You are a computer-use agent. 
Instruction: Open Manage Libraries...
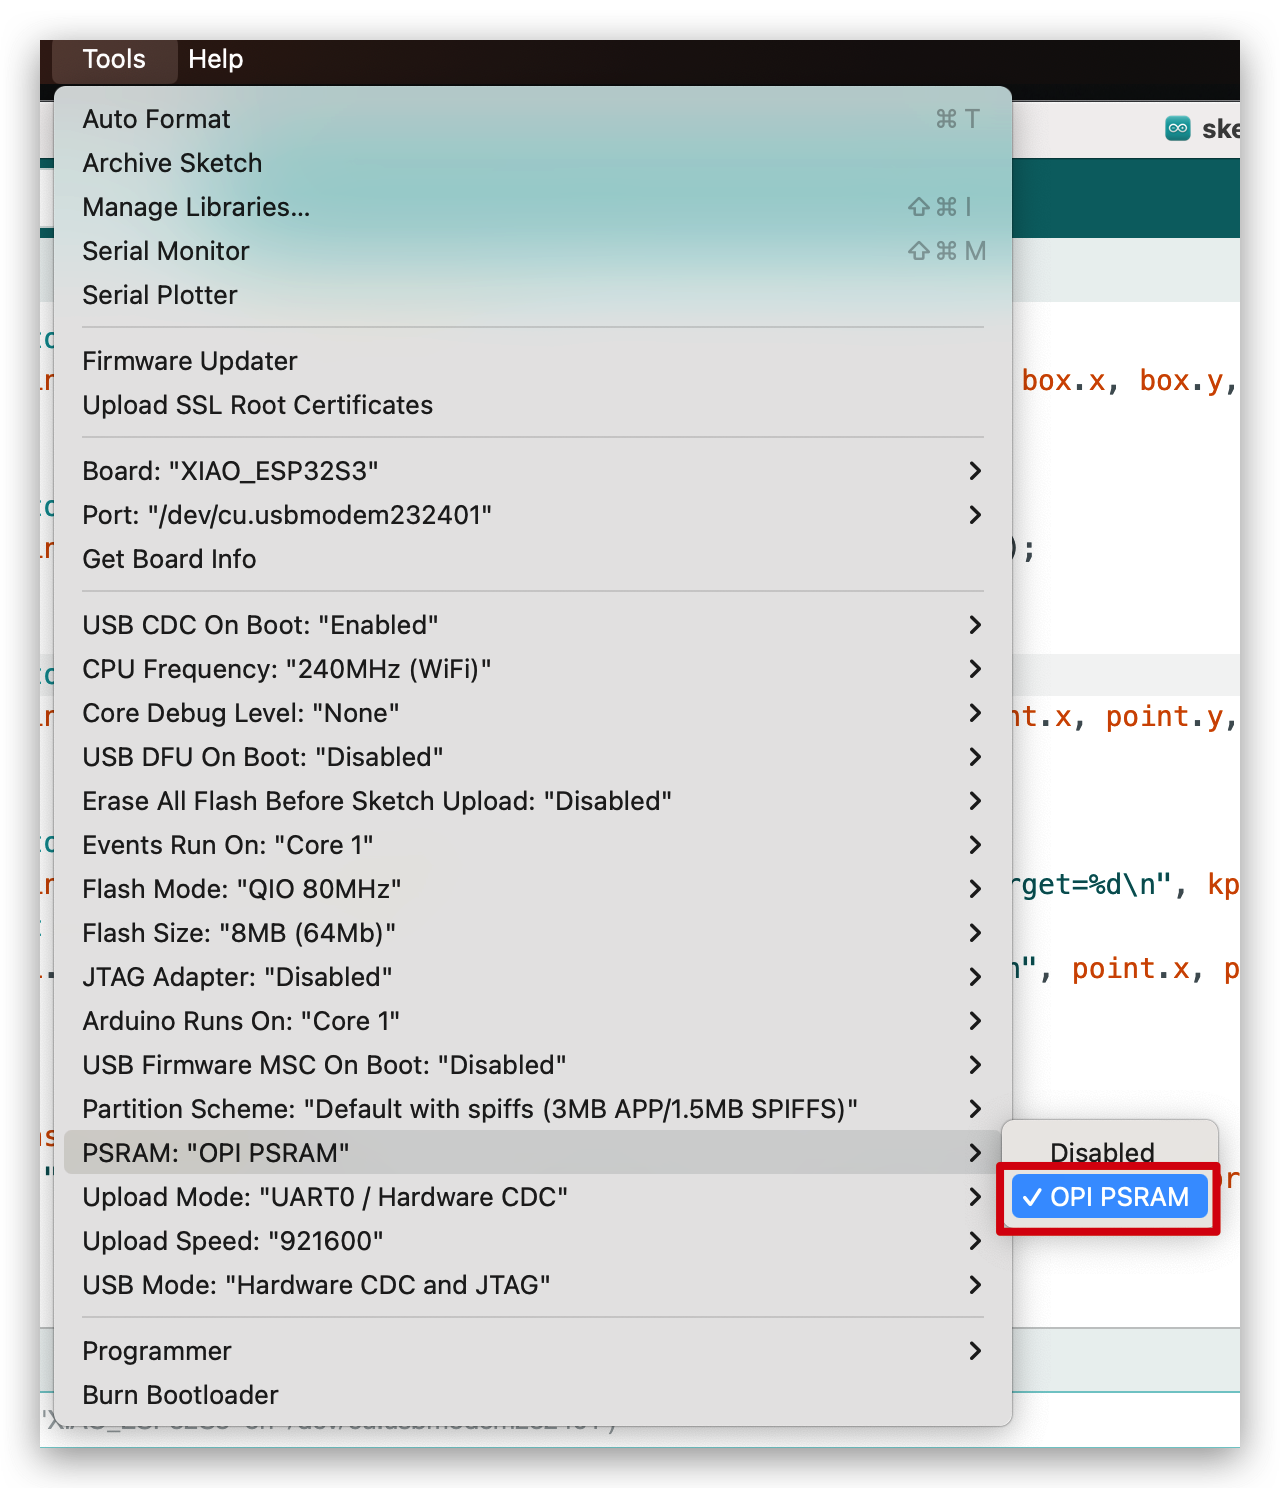[x=533, y=207]
